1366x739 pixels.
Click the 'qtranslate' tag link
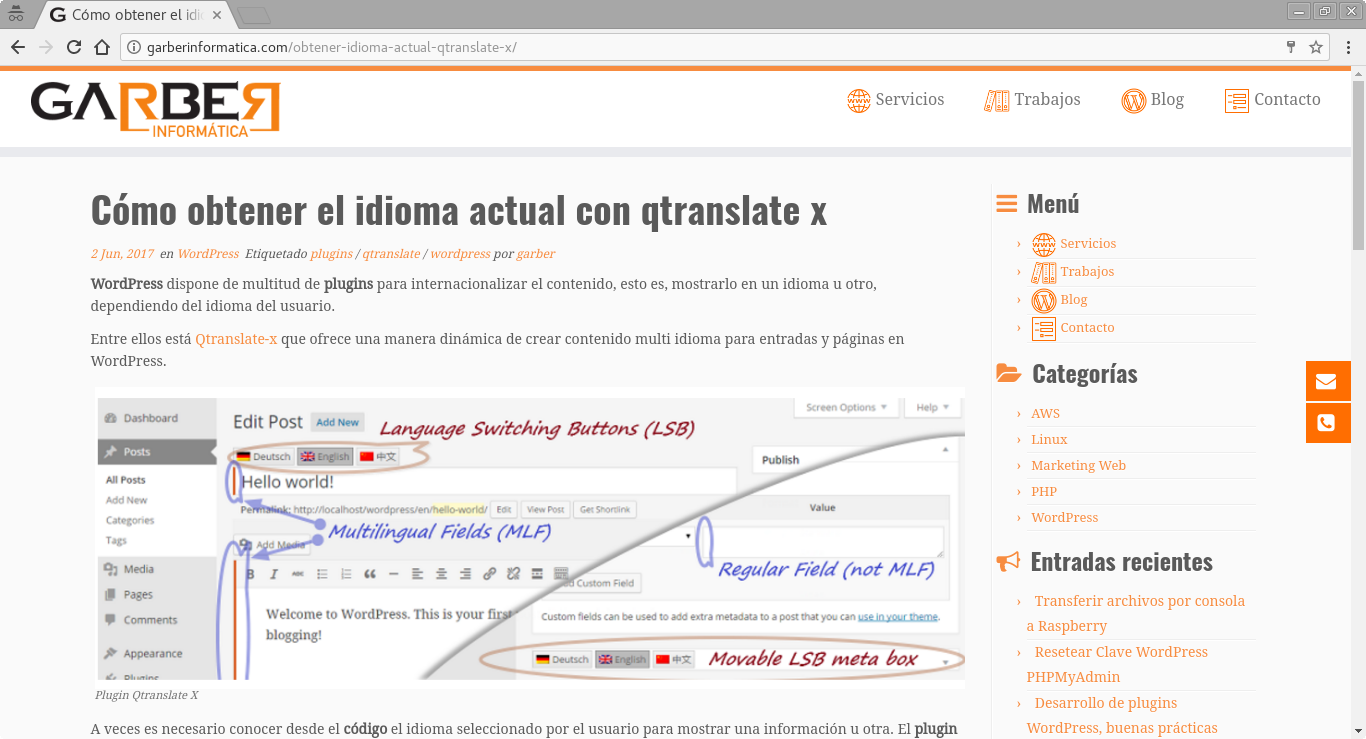(x=391, y=254)
